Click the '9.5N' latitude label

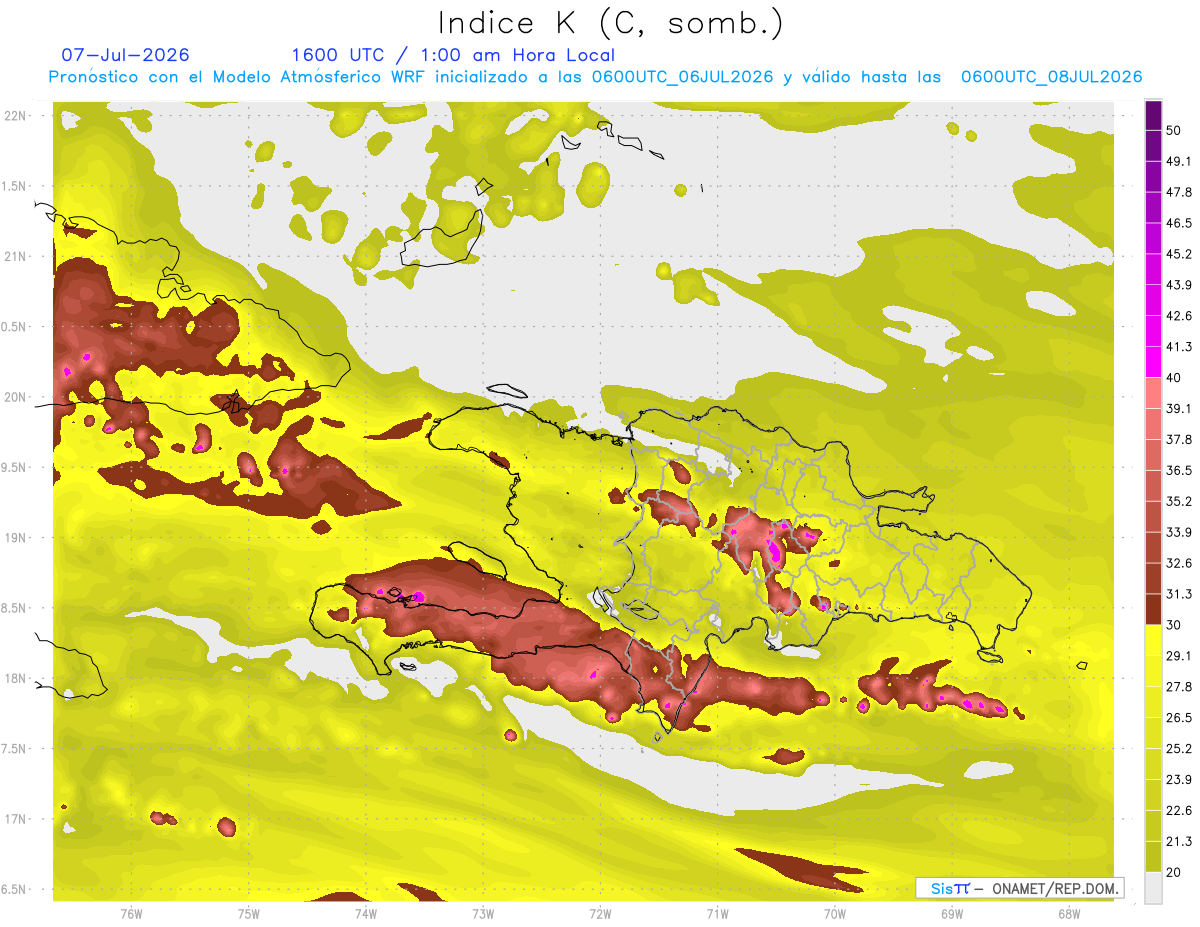click(x=15, y=467)
